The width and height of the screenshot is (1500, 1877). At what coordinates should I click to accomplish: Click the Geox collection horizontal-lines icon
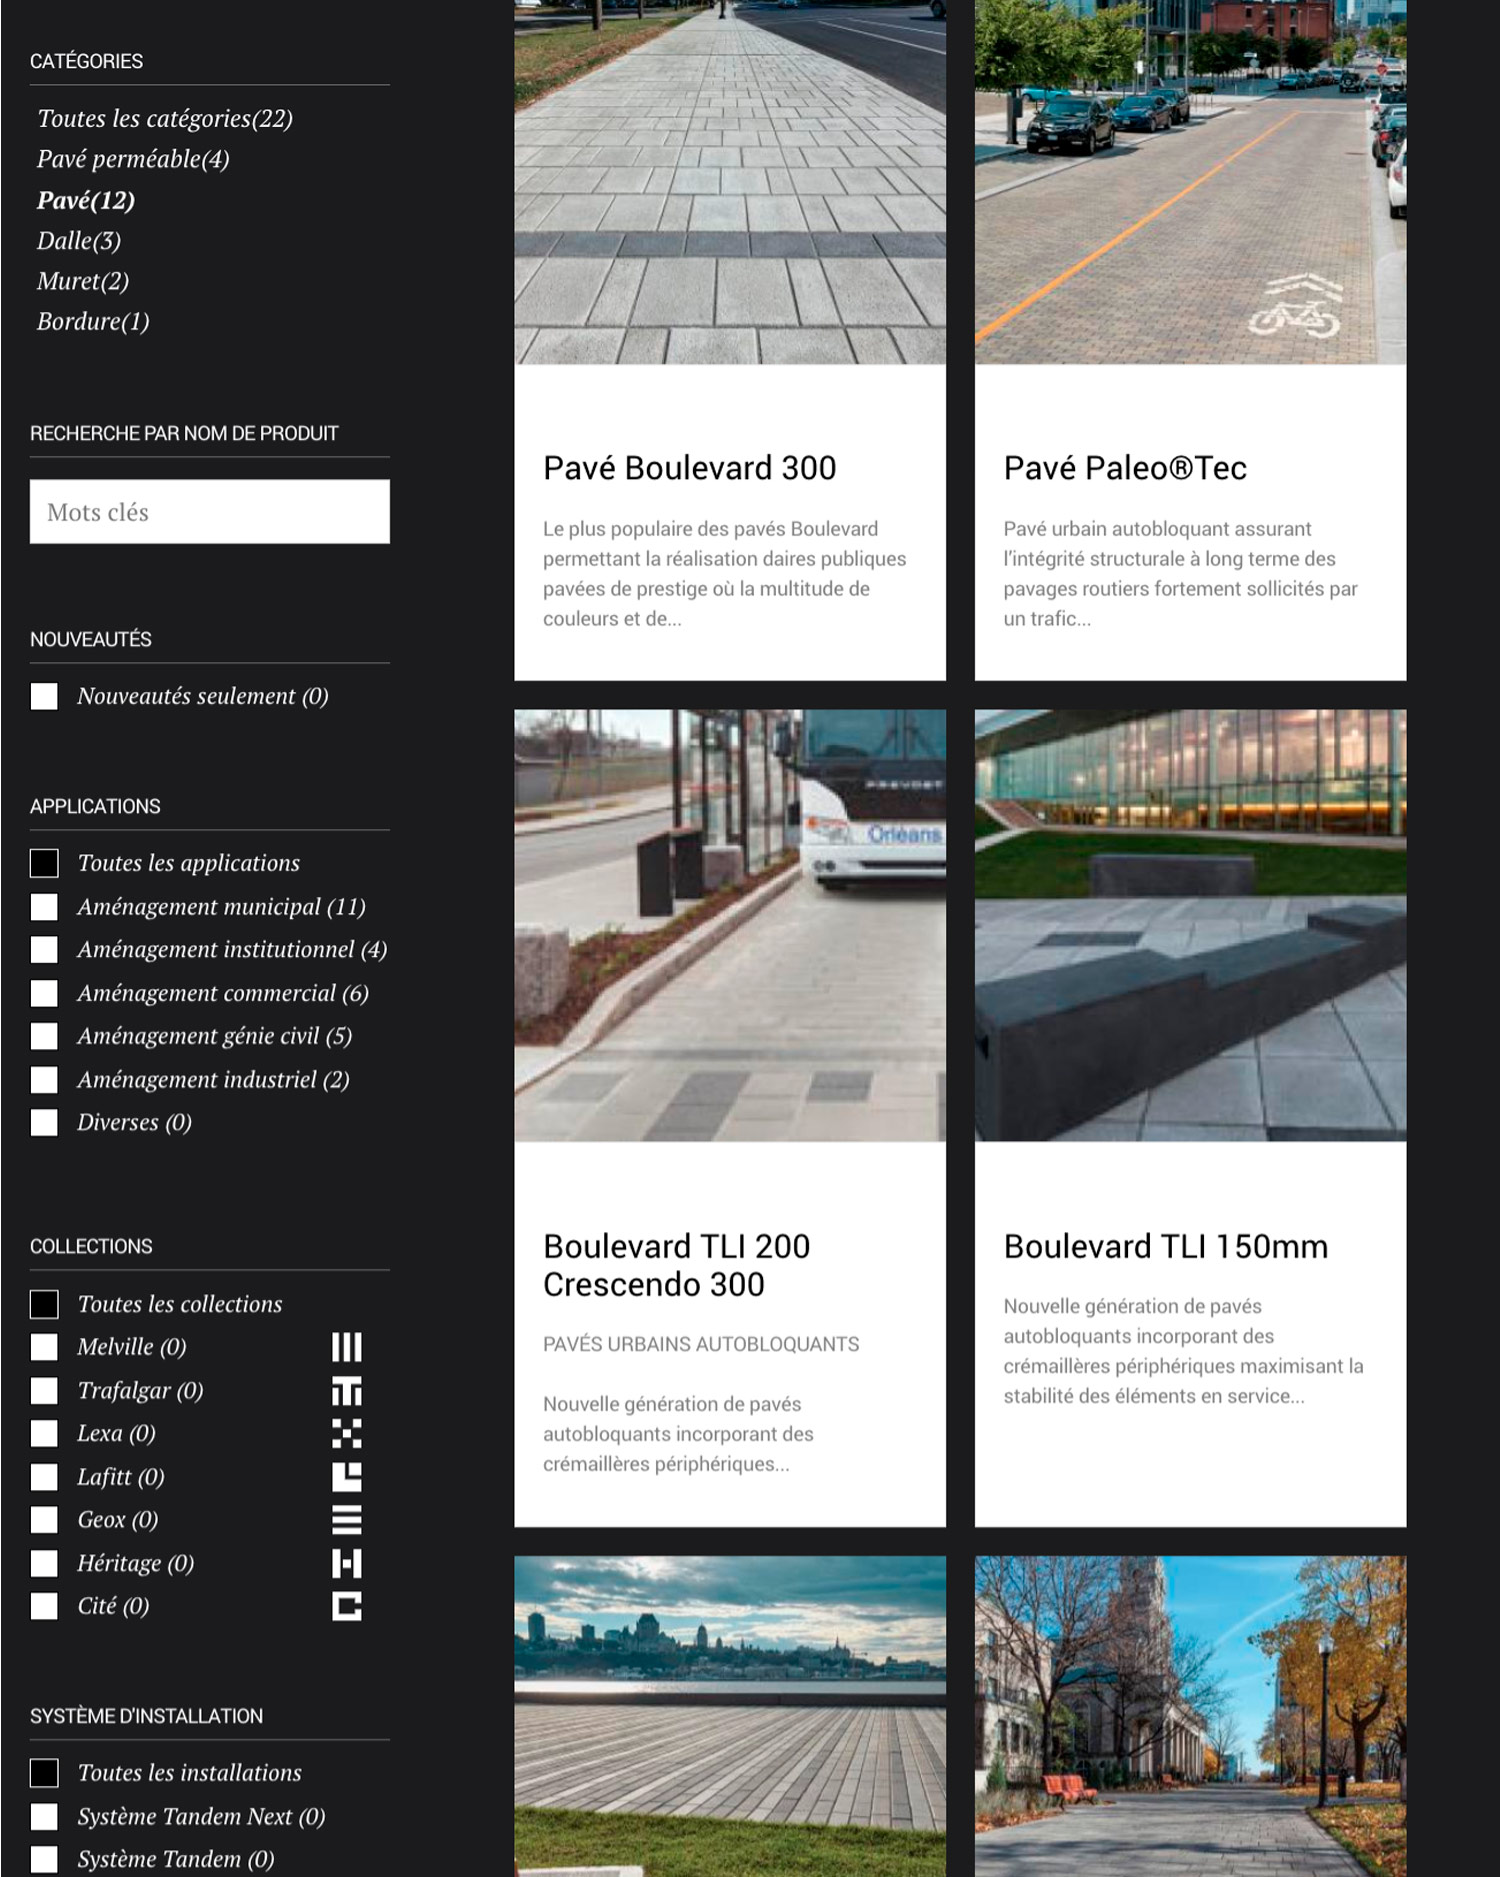click(x=347, y=1520)
